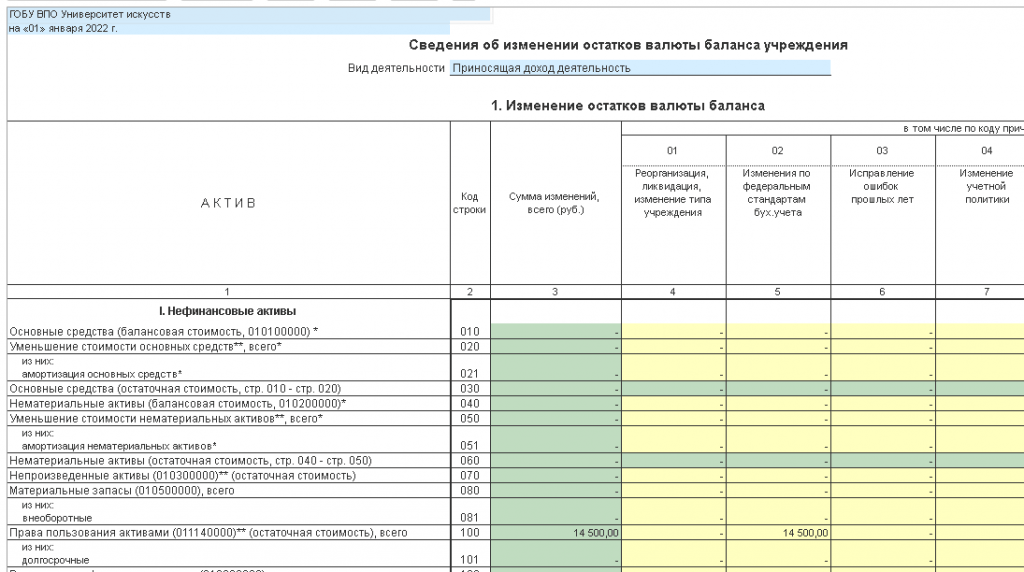The width and height of the screenshot is (1024, 572).
Task: Select row 080 cell in error correction column
Action: pos(883,490)
